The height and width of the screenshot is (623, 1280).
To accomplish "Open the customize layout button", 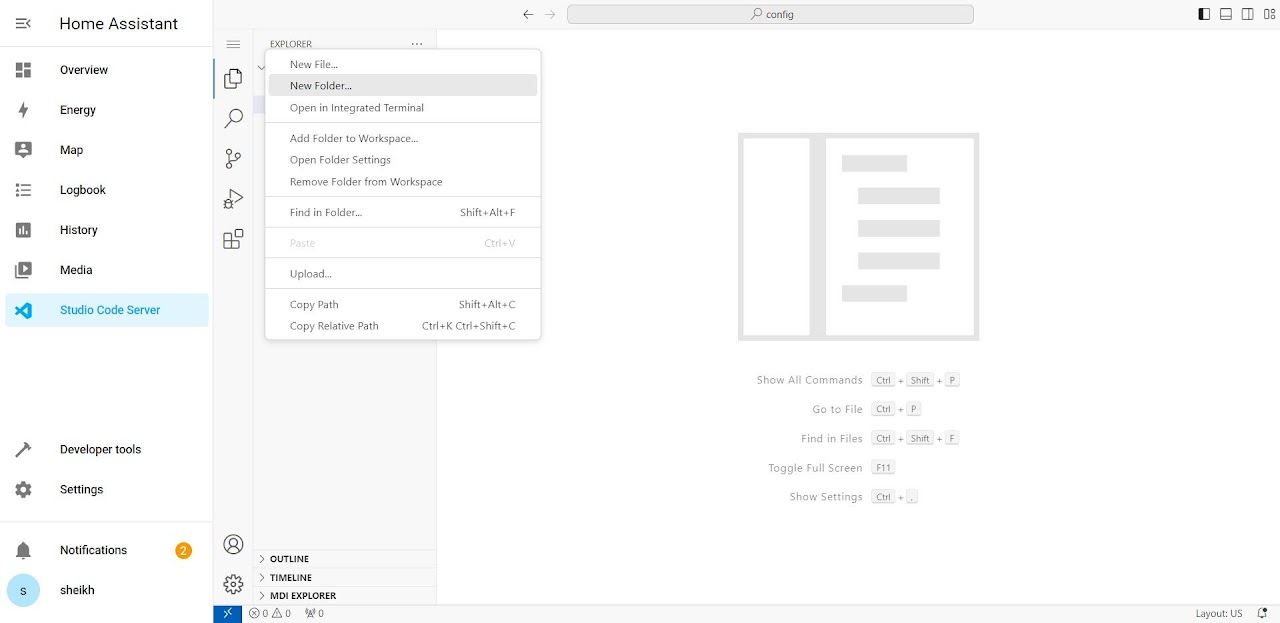I will [x=1269, y=14].
